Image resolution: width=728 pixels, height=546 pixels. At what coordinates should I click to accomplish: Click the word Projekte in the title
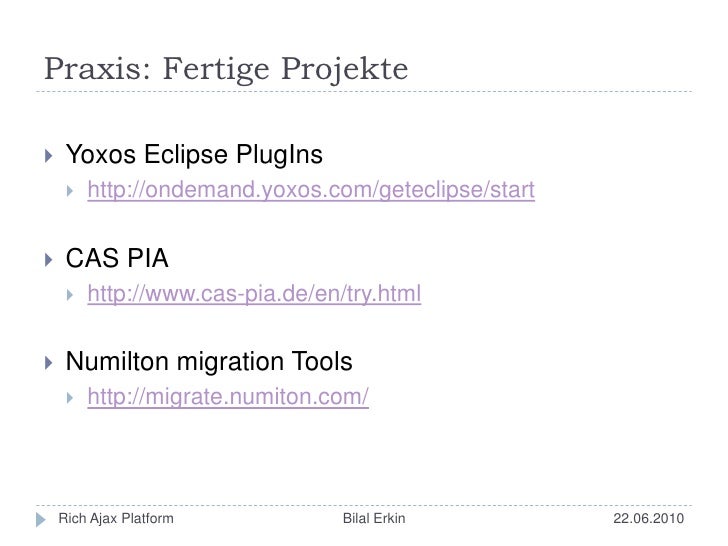tap(344, 70)
